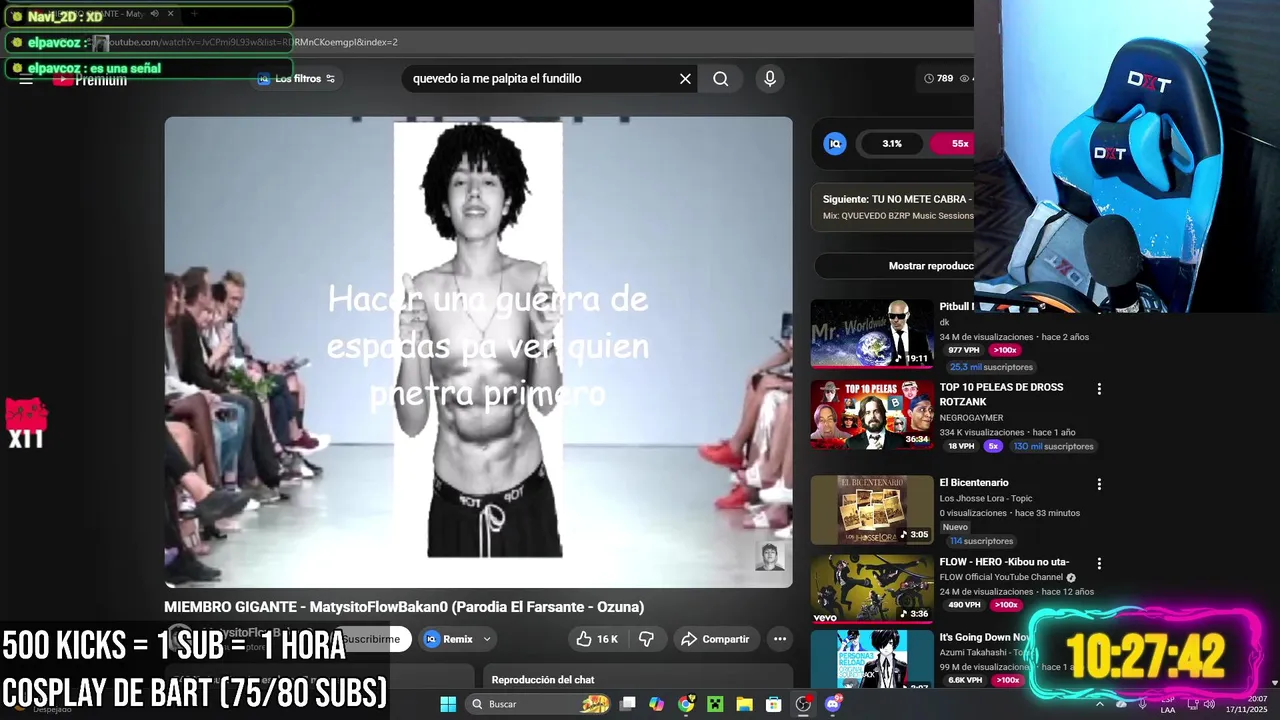Subscribe using the Suscribirme button
This screenshot has height=720, width=1280.
tap(371, 639)
